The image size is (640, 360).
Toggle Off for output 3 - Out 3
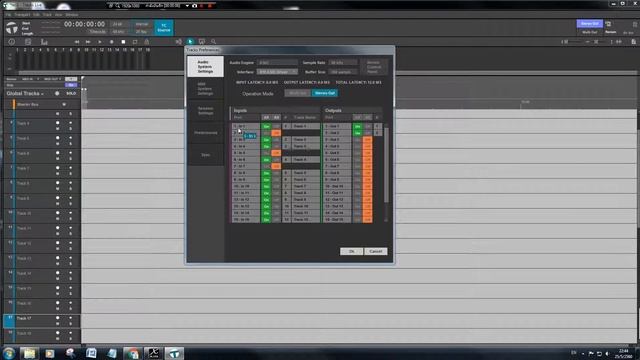coord(367,140)
